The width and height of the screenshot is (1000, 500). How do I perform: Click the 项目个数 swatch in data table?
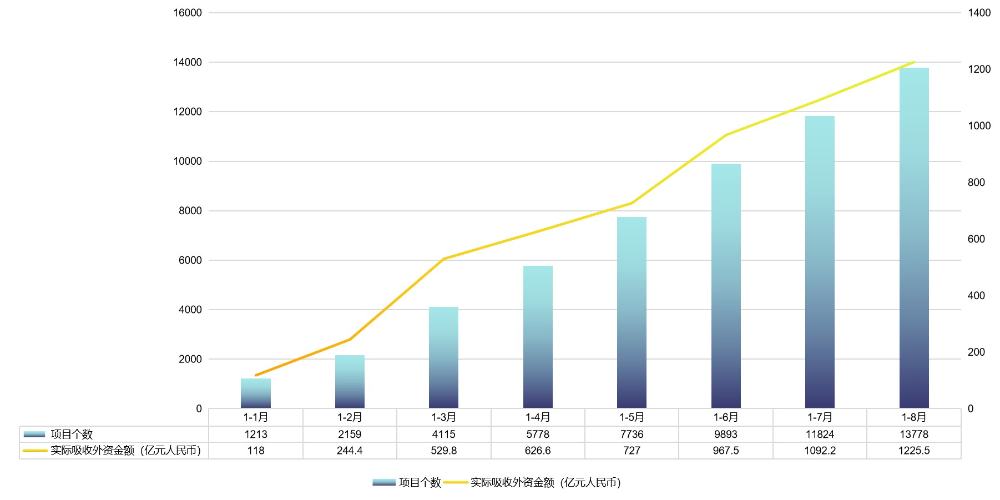(x=35, y=434)
